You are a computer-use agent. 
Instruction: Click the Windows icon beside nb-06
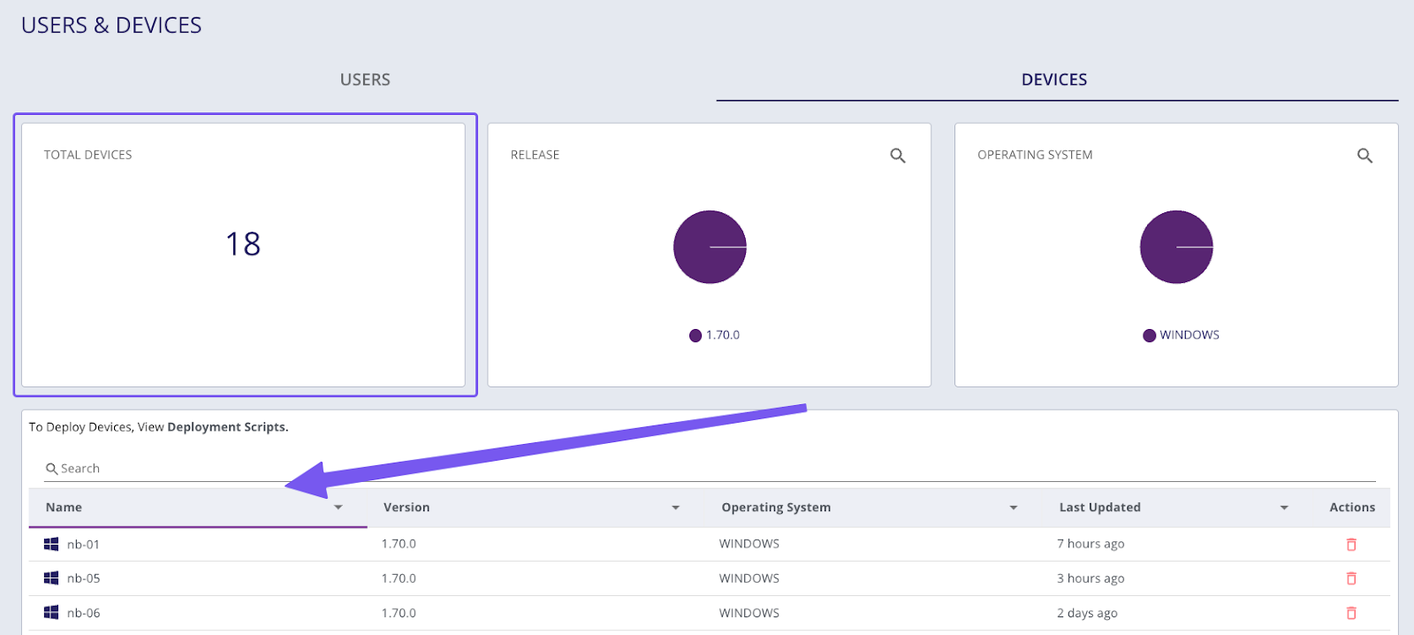pos(51,612)
